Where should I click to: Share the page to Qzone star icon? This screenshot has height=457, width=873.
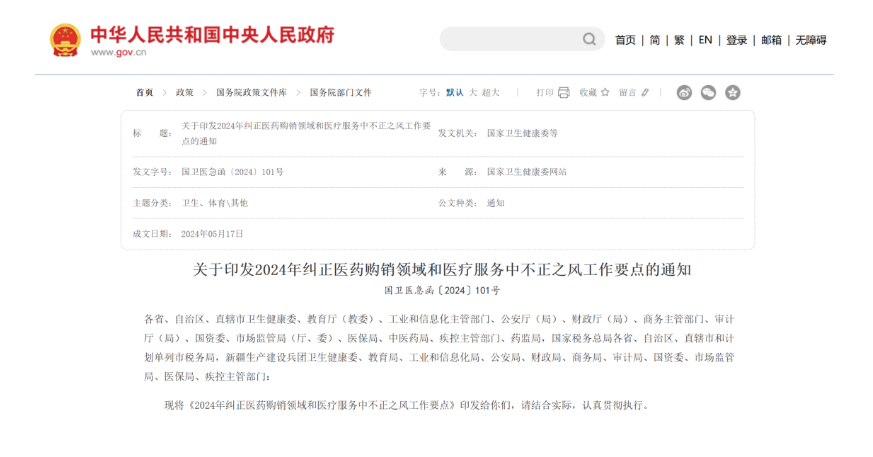click(733, 92)
